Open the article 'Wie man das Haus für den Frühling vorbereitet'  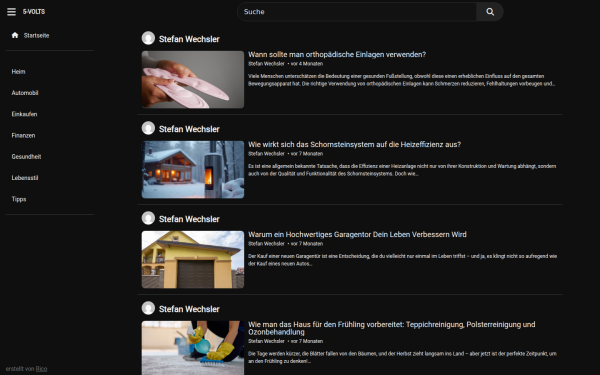coord(391,328)
